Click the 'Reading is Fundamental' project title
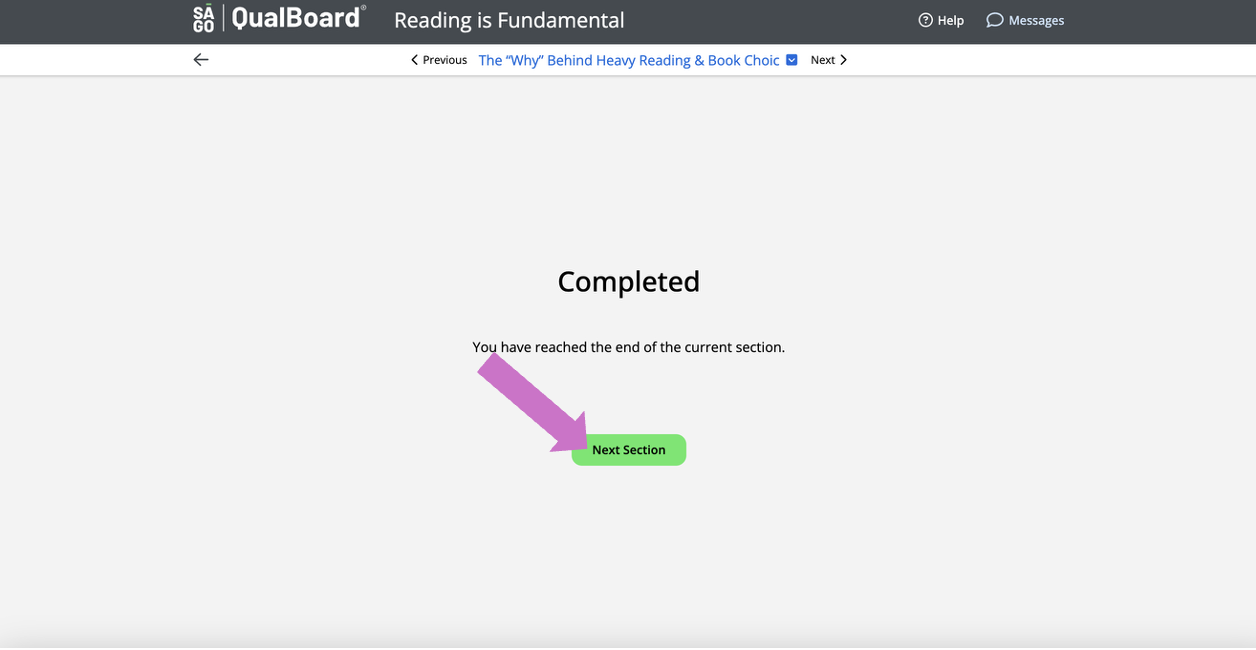The image size is (1256, 650). [x=509, y=20]
